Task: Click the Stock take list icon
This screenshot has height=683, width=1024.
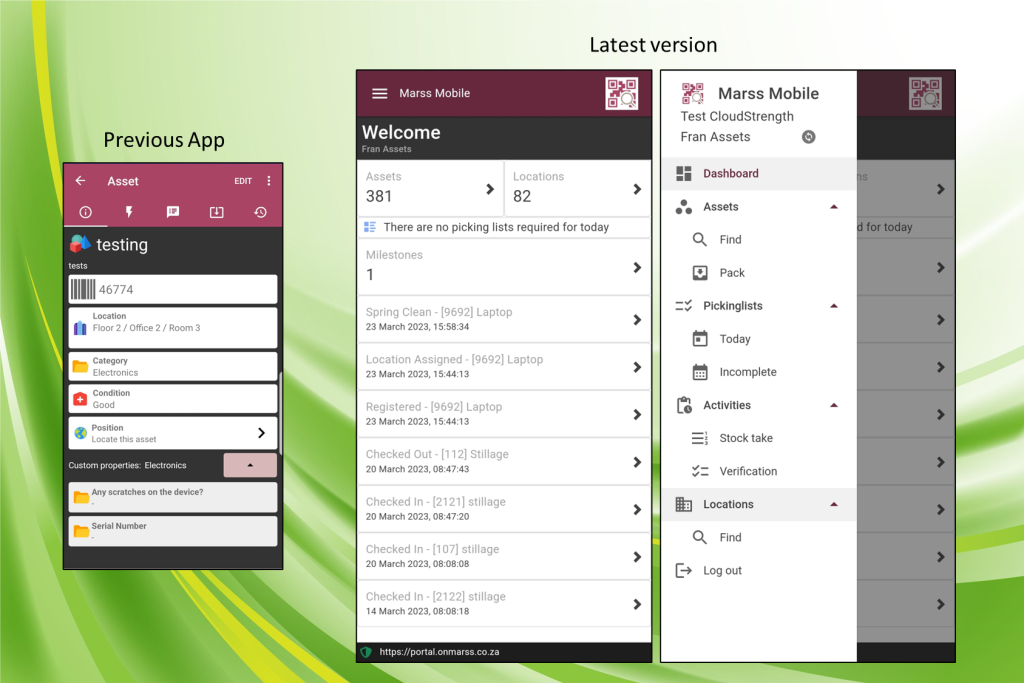Action: pyautogui.click(x=700, y=438)
